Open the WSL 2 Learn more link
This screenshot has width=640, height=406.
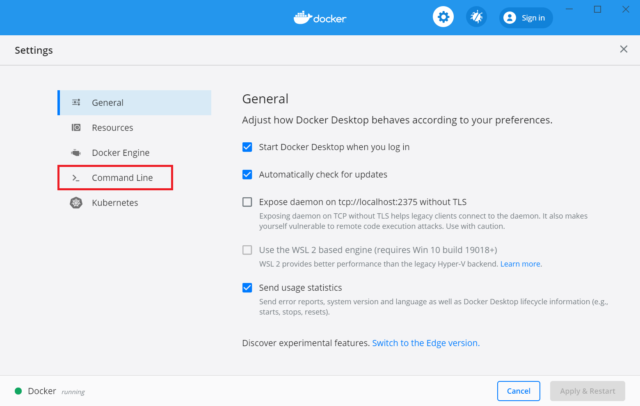tap(521, 264)
